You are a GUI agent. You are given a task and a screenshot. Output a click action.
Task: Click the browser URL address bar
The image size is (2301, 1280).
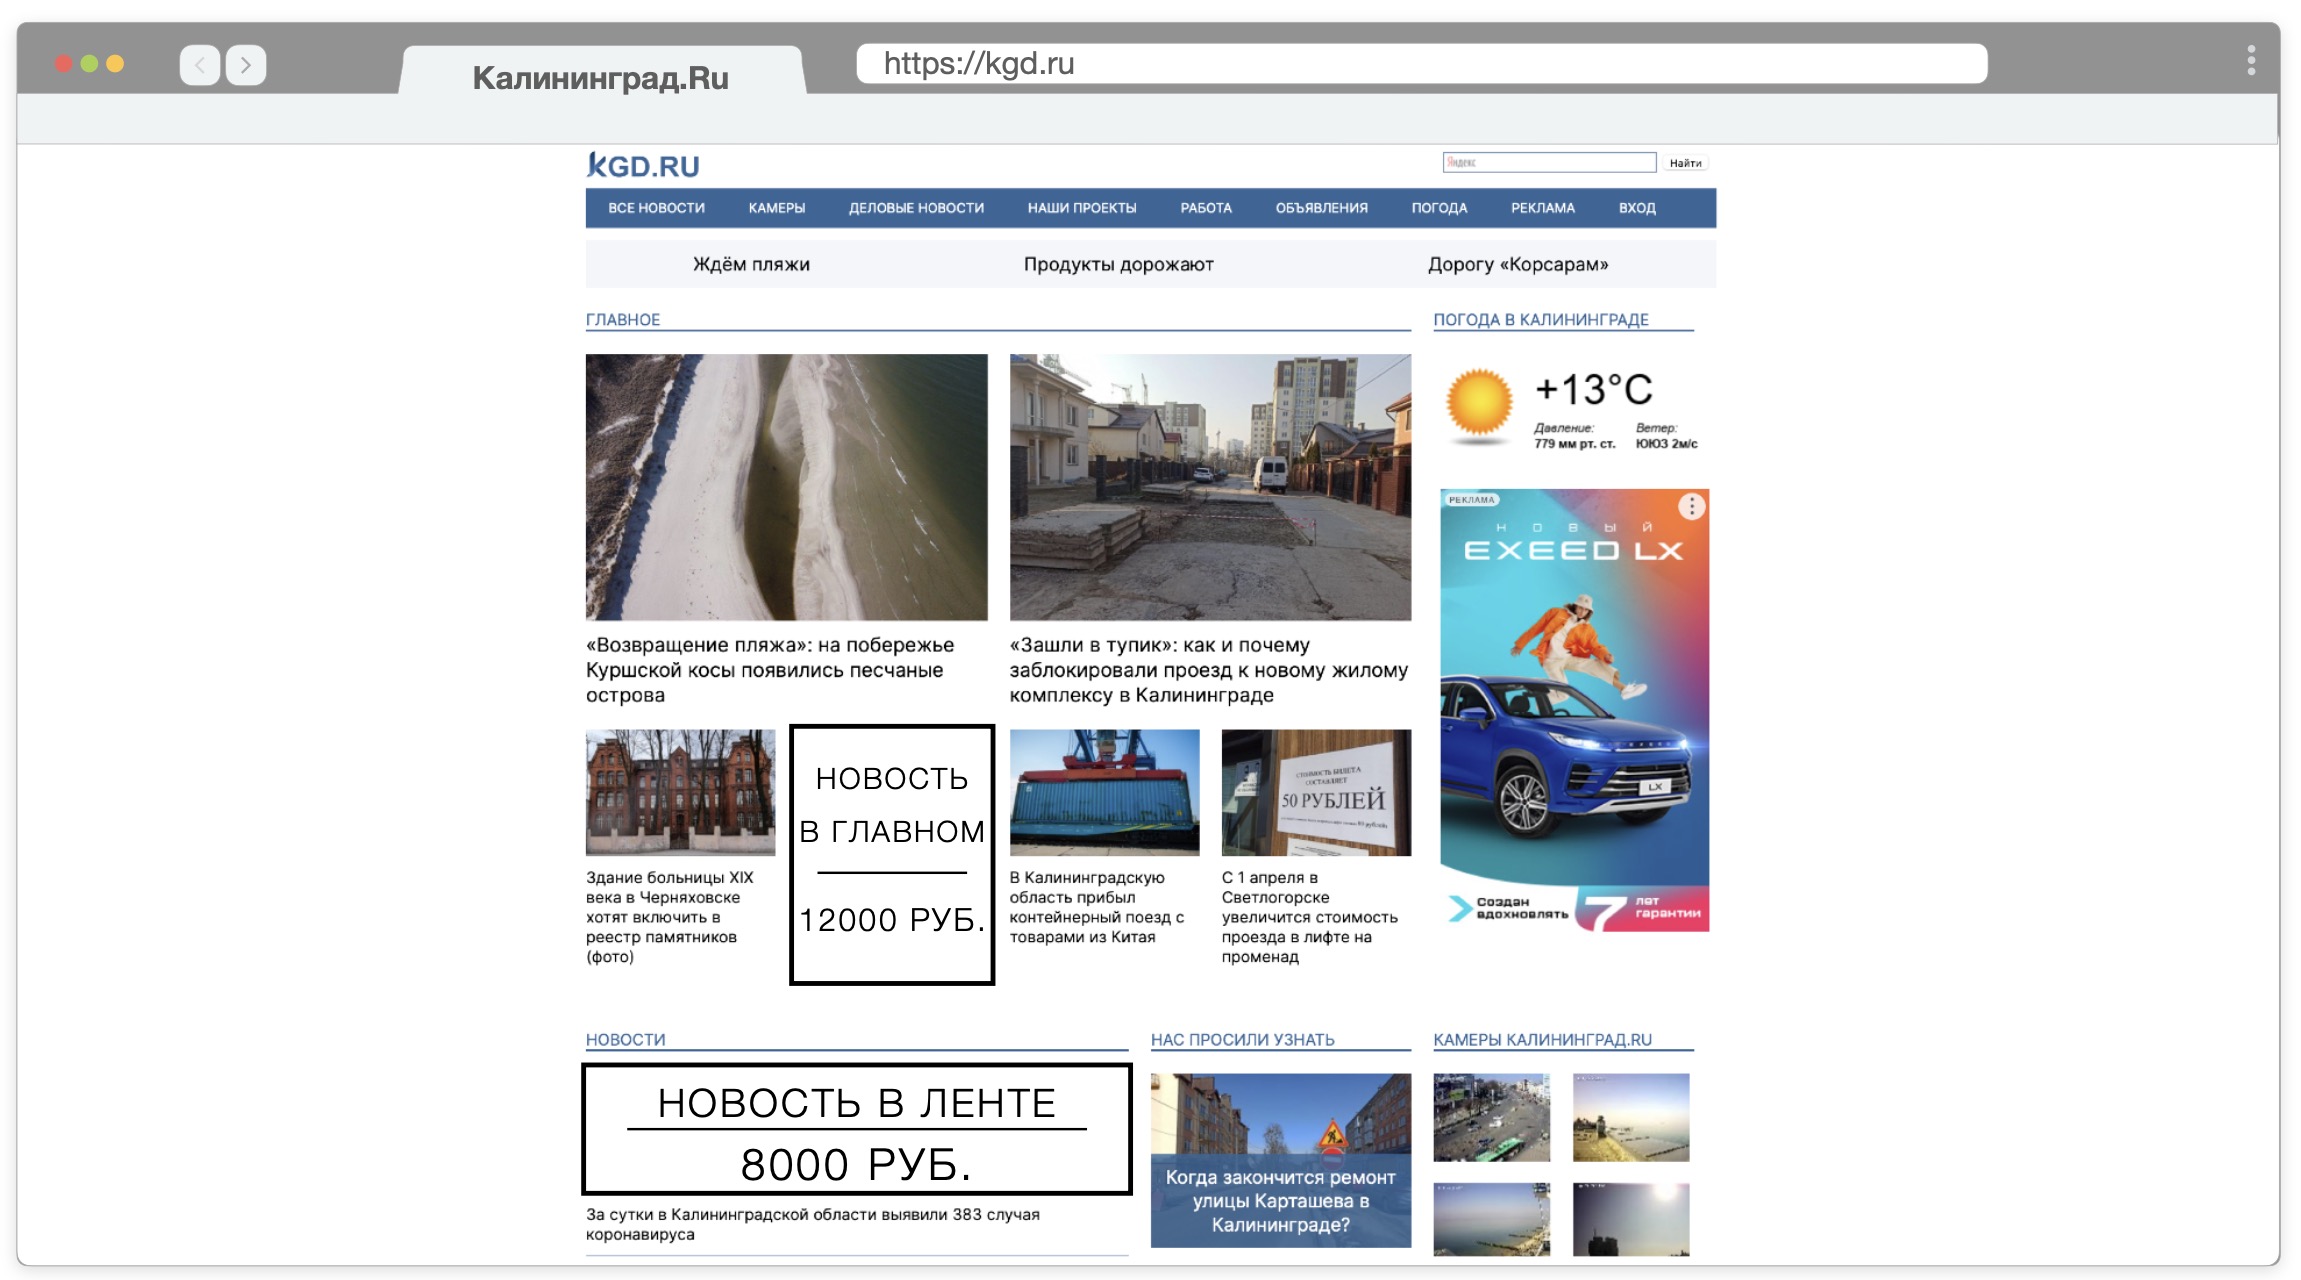(x=1420, y=64)
